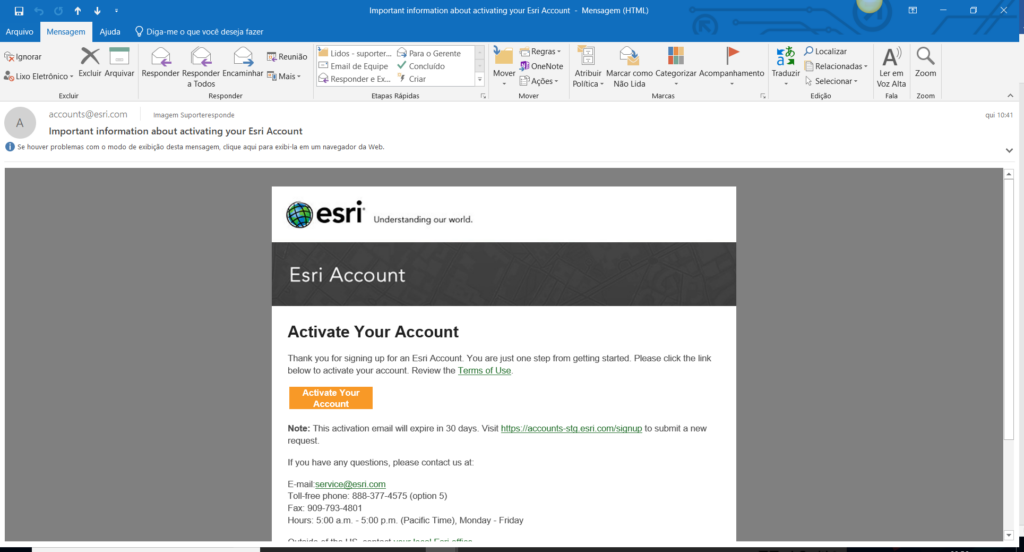Click the esri globe logo
Viewport: 1024px width, 552px height.
tap(299, 214)
